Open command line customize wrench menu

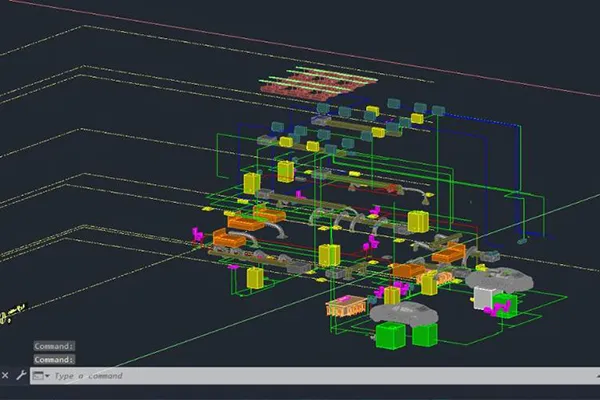pyautogui.click(x=21, y=375)
